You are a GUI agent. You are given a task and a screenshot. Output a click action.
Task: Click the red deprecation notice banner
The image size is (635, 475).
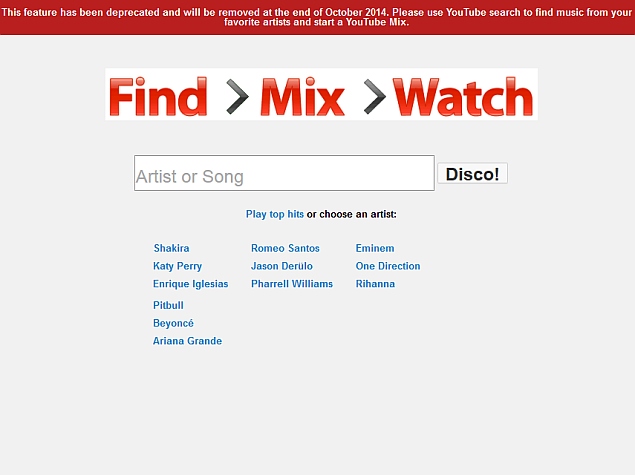[318, 17]
